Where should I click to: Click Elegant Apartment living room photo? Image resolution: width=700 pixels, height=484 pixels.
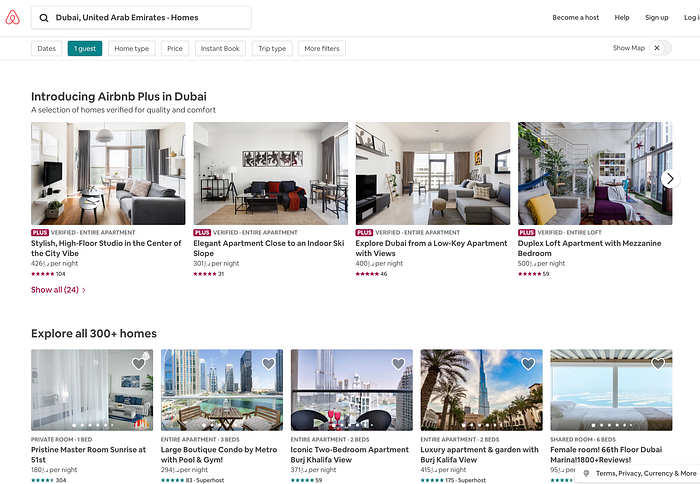[x=271, y=173]
